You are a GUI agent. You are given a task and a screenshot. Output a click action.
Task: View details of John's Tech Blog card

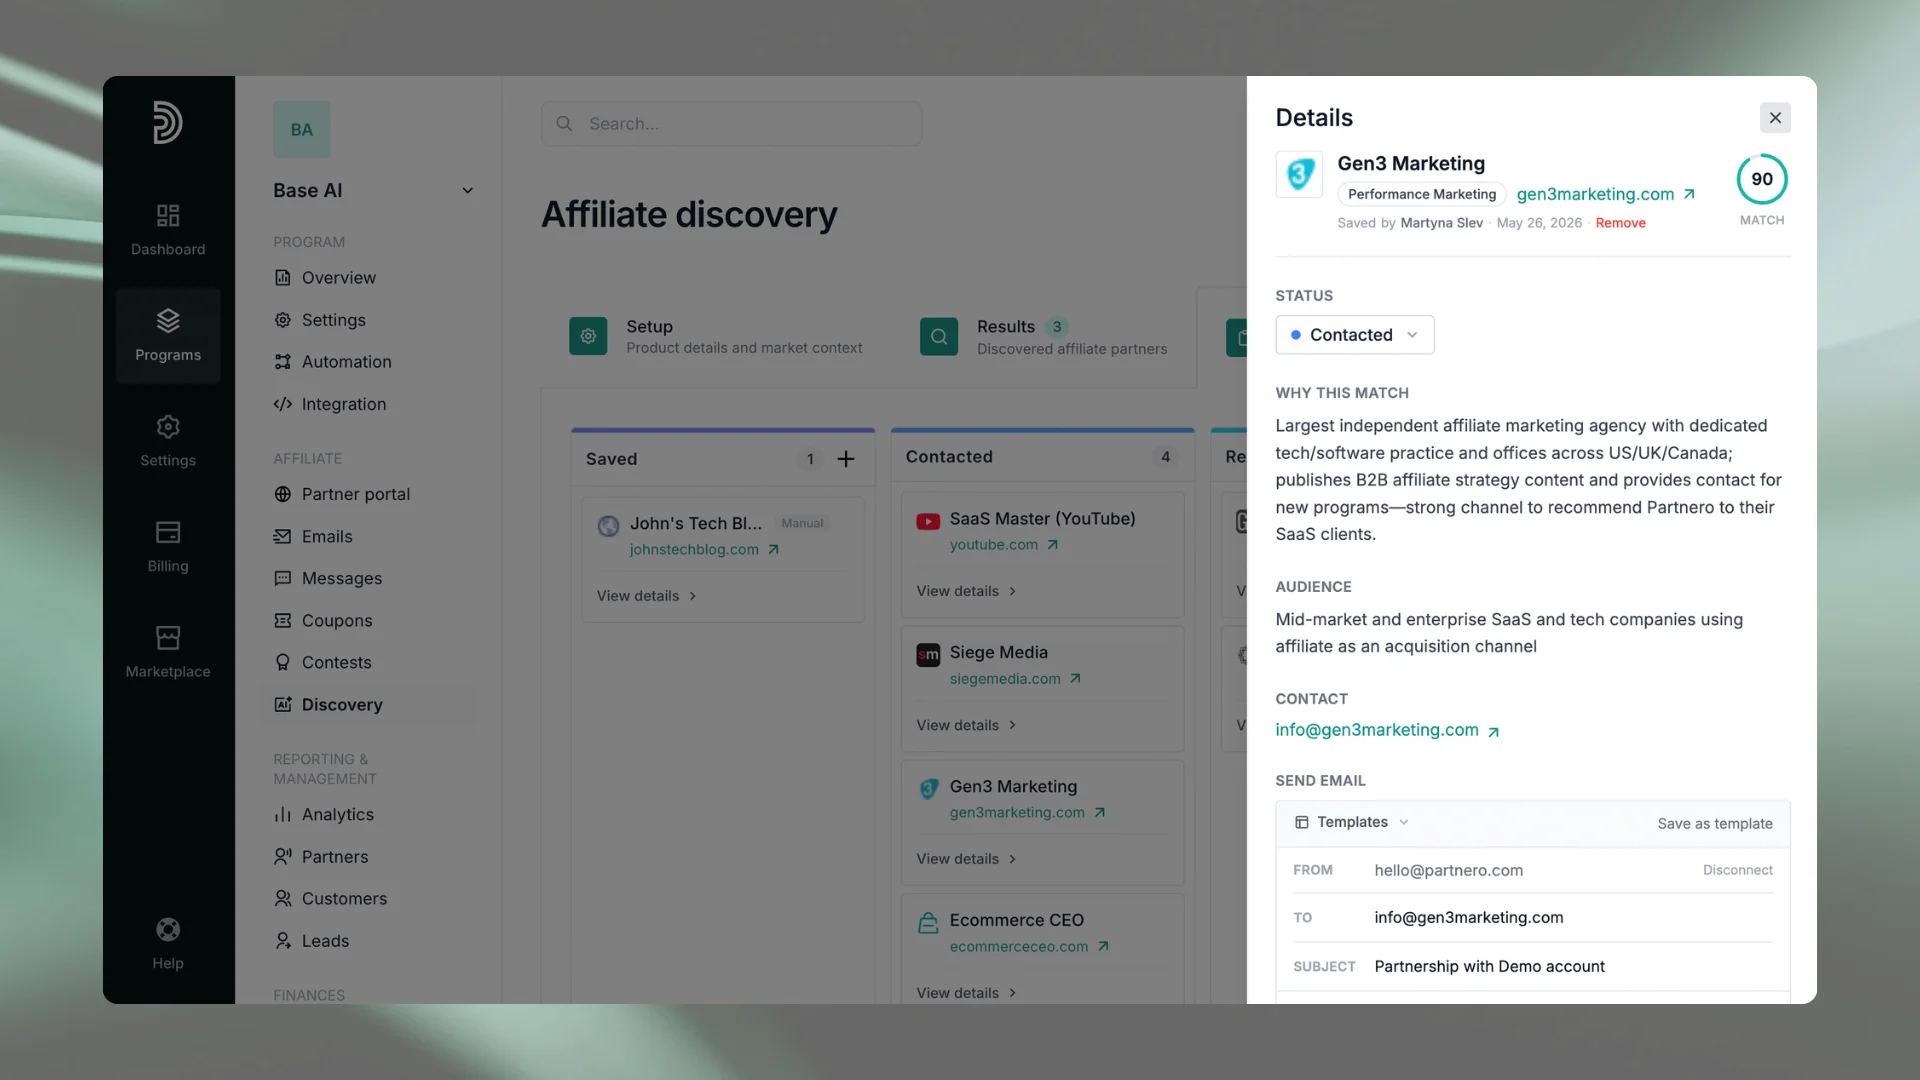(646, 596)
